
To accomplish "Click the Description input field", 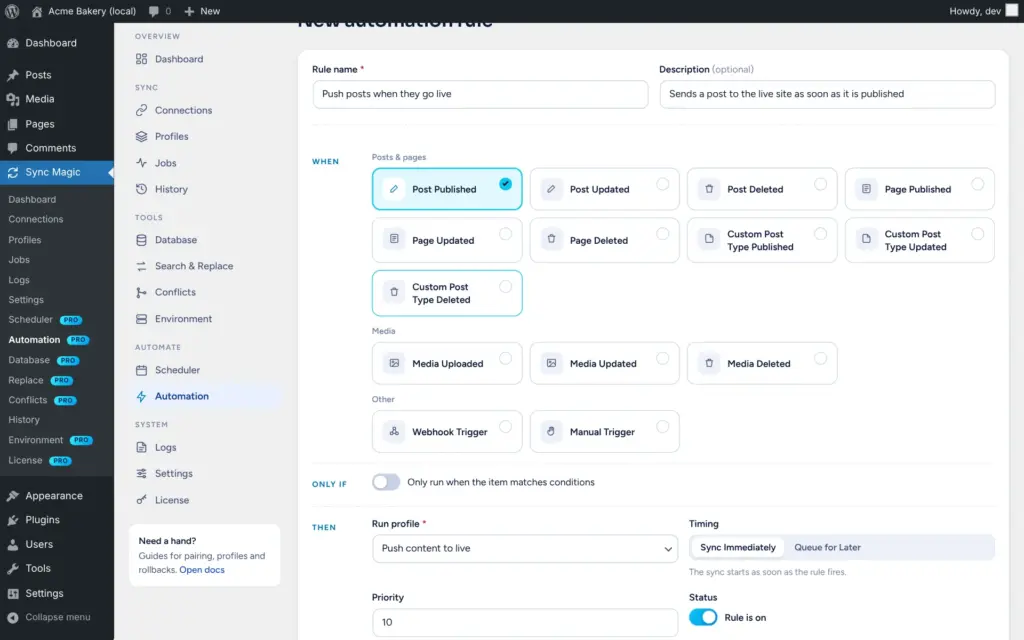I will click(x=827, y=94).
